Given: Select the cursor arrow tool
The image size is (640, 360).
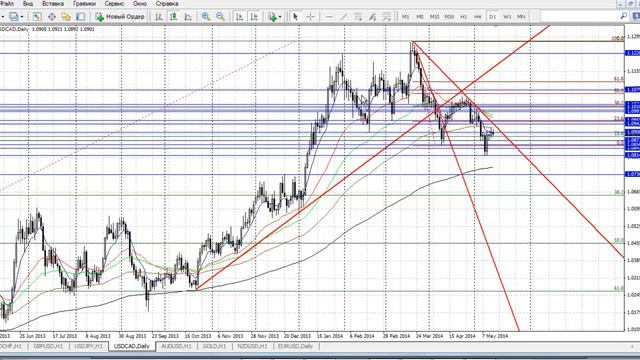Looking at the screenshot, I should [296, 17].
